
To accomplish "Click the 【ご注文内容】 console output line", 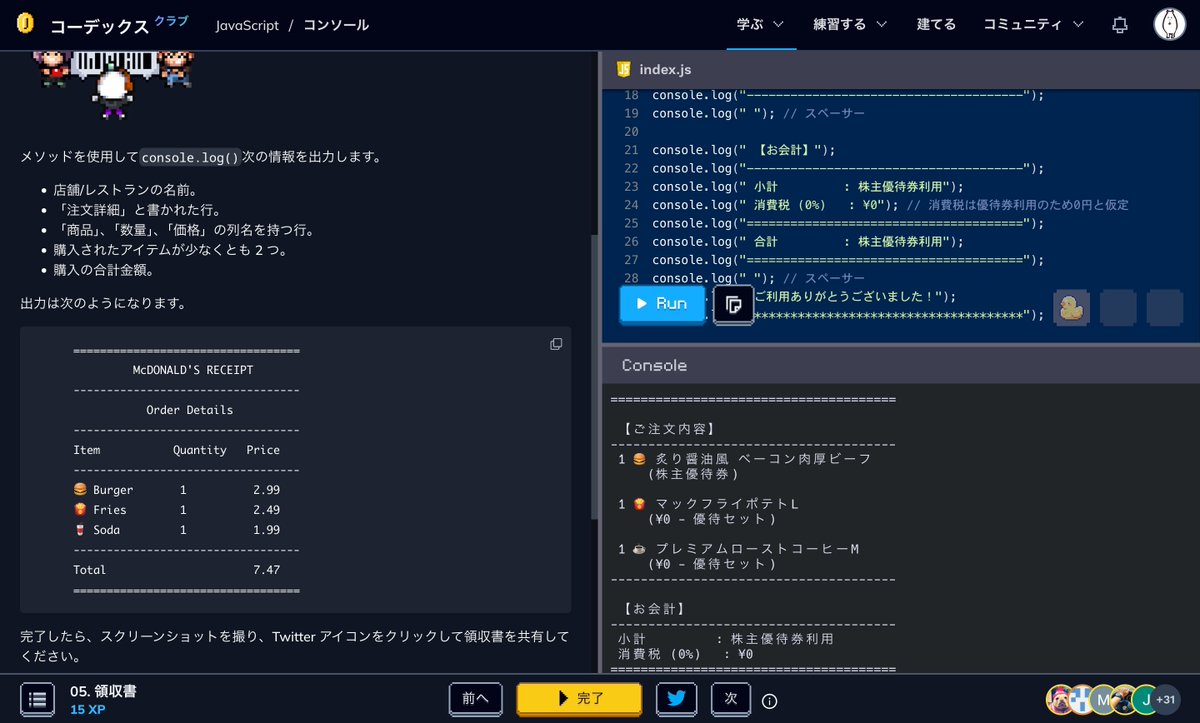I will [667, 429].
